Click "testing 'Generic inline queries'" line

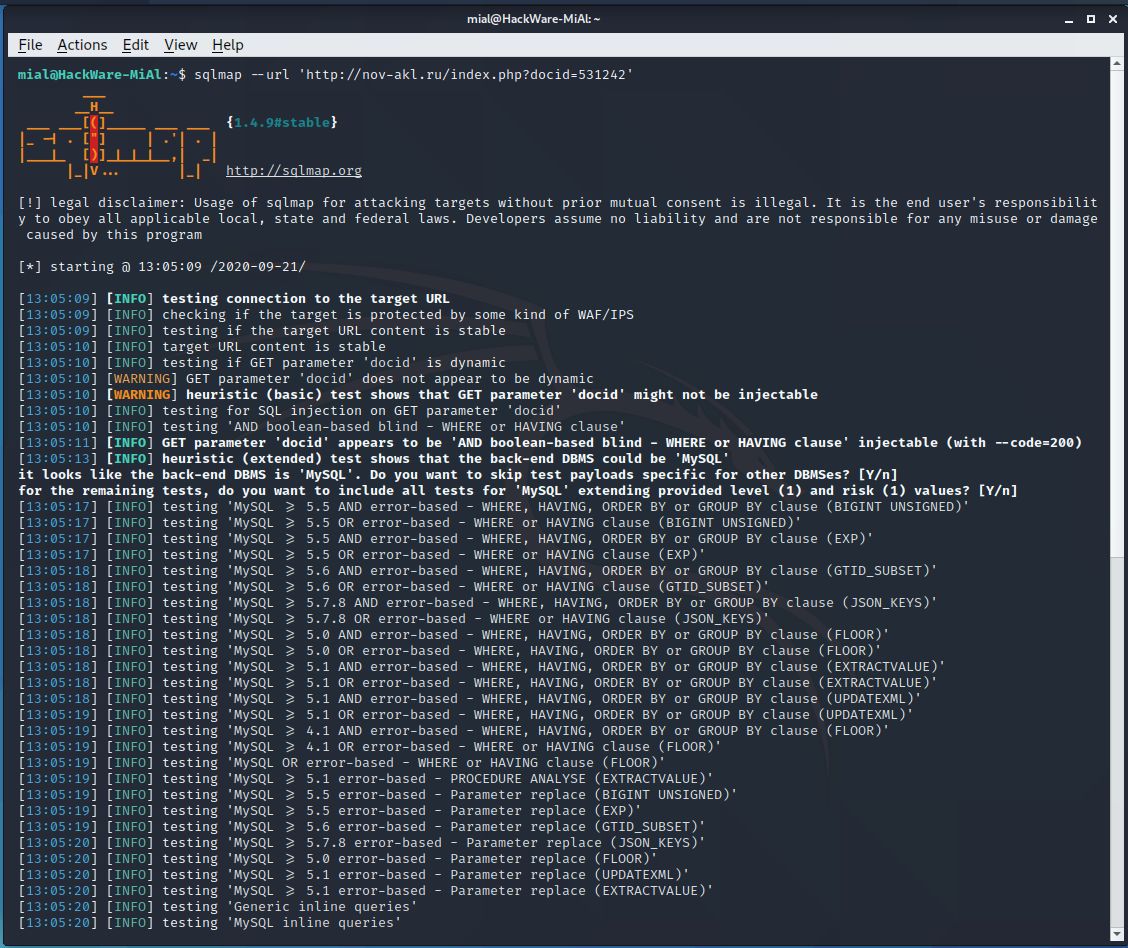point(218,906)
